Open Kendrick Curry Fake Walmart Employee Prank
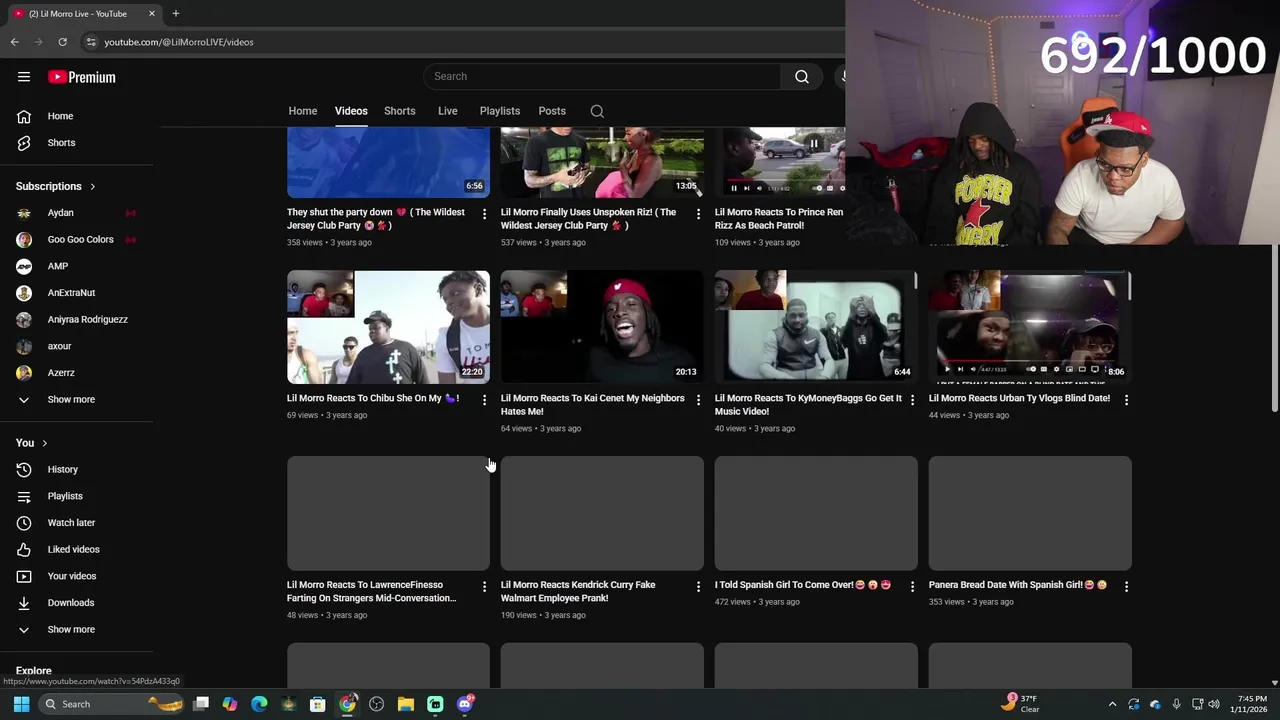This screenshot has height=720, width=1280. (x=578, y=592)
